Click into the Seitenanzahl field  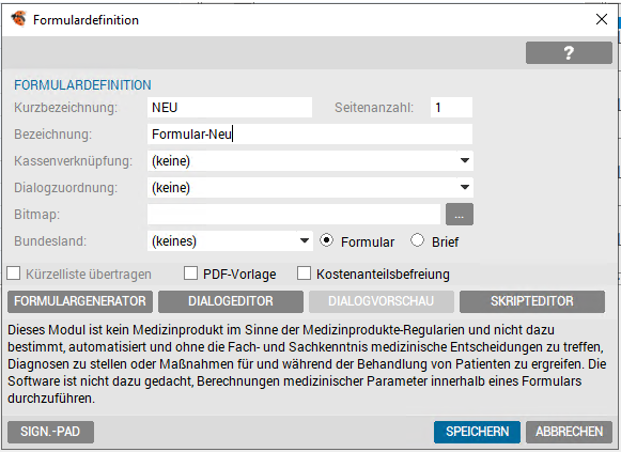(x=451, y=107)
